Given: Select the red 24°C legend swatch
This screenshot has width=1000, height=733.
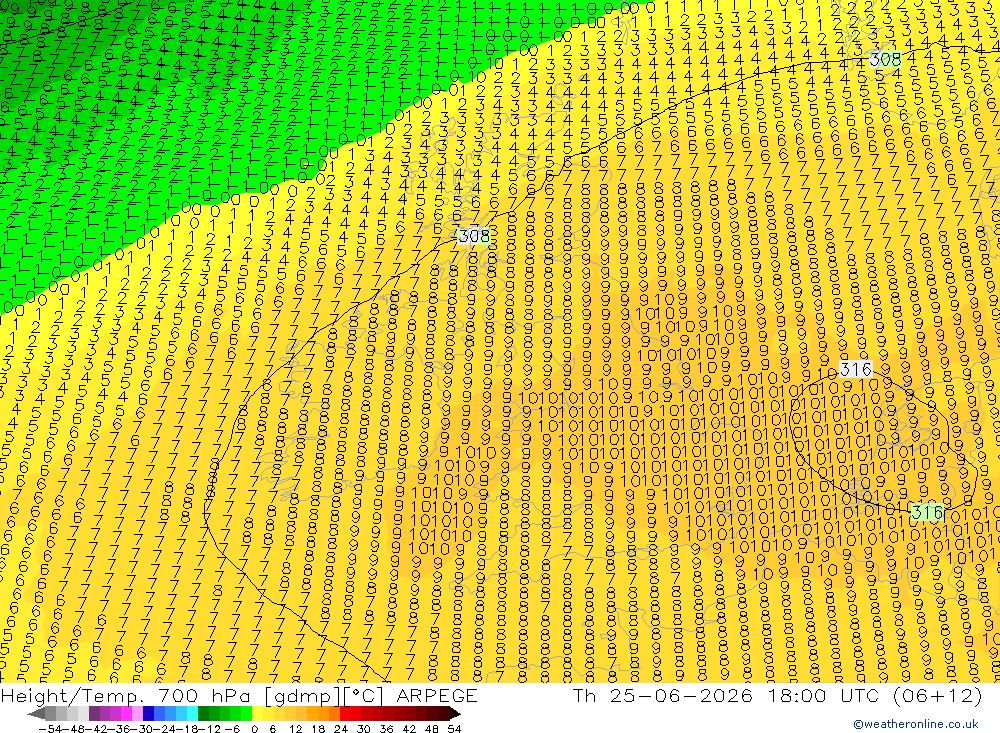Looking at the screenshot, I should coord(345,713).
